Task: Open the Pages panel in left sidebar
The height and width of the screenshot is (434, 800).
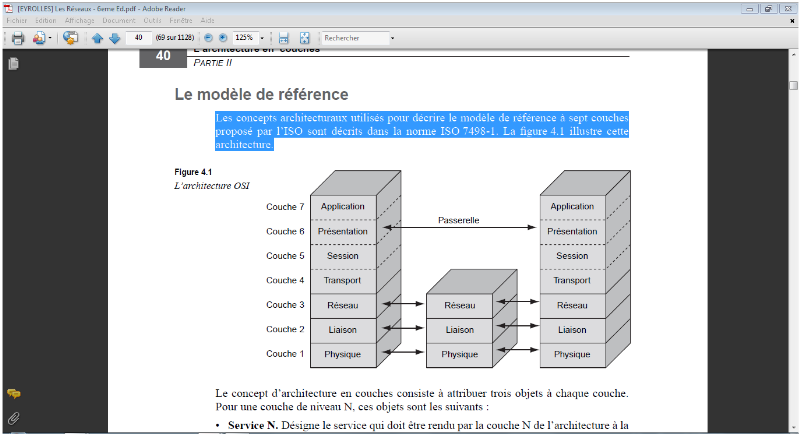Action: pos(14,64)
